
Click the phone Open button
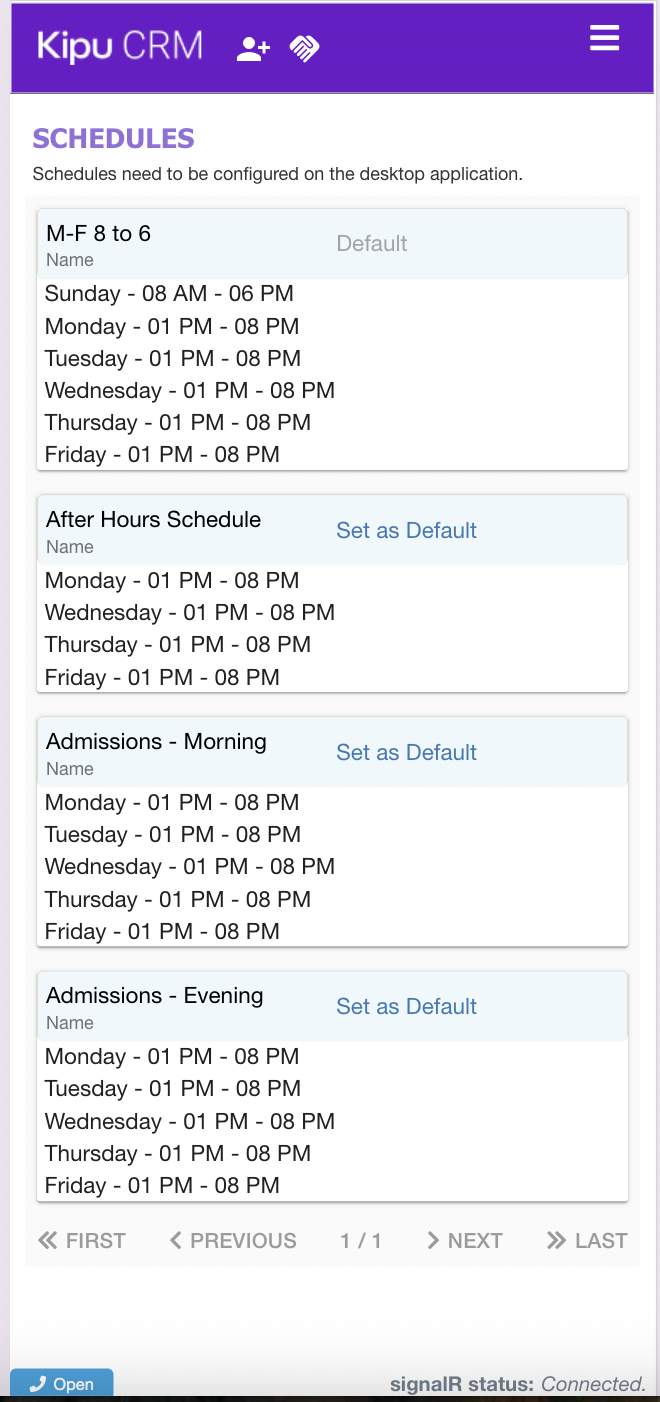point(62,1384)
